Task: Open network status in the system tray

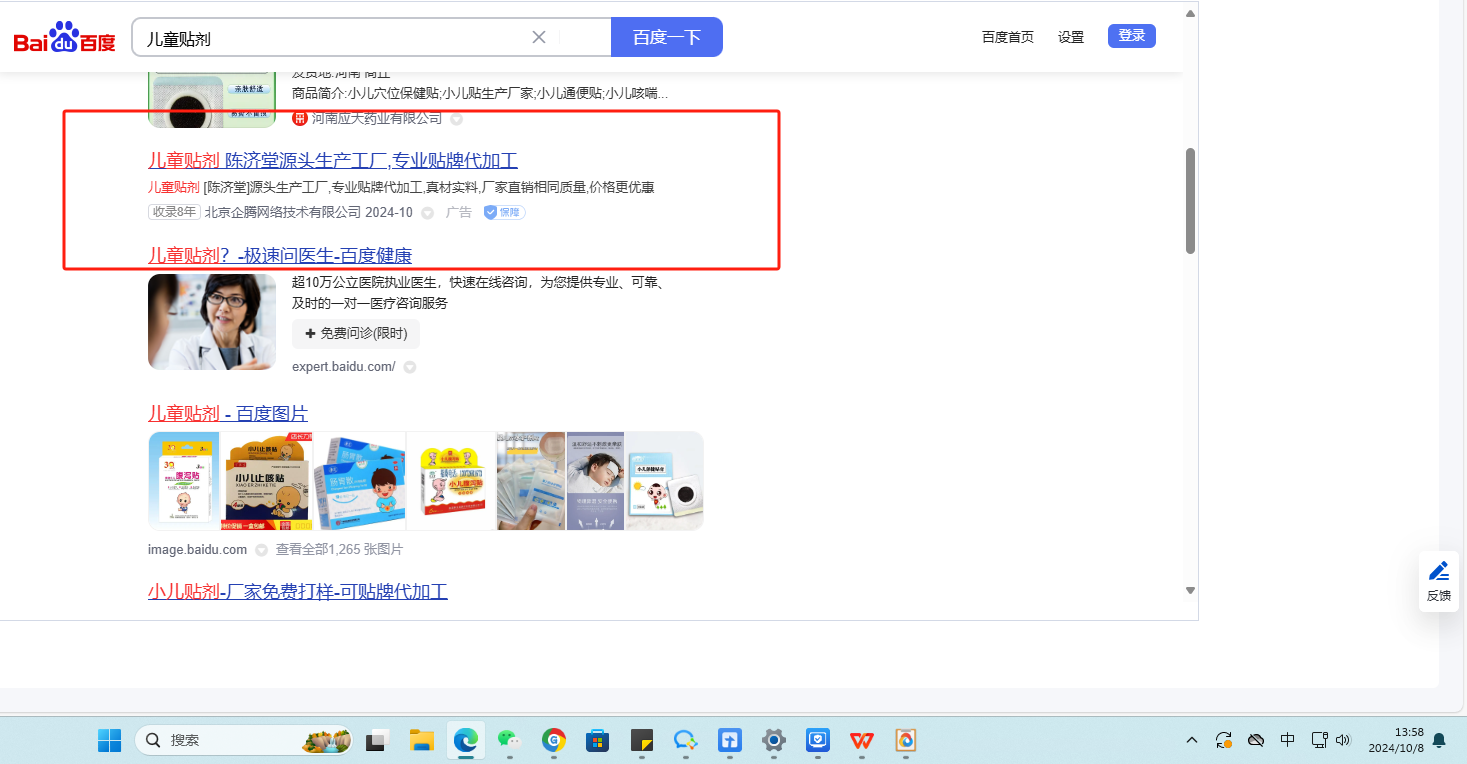Action: point(1319,741)
